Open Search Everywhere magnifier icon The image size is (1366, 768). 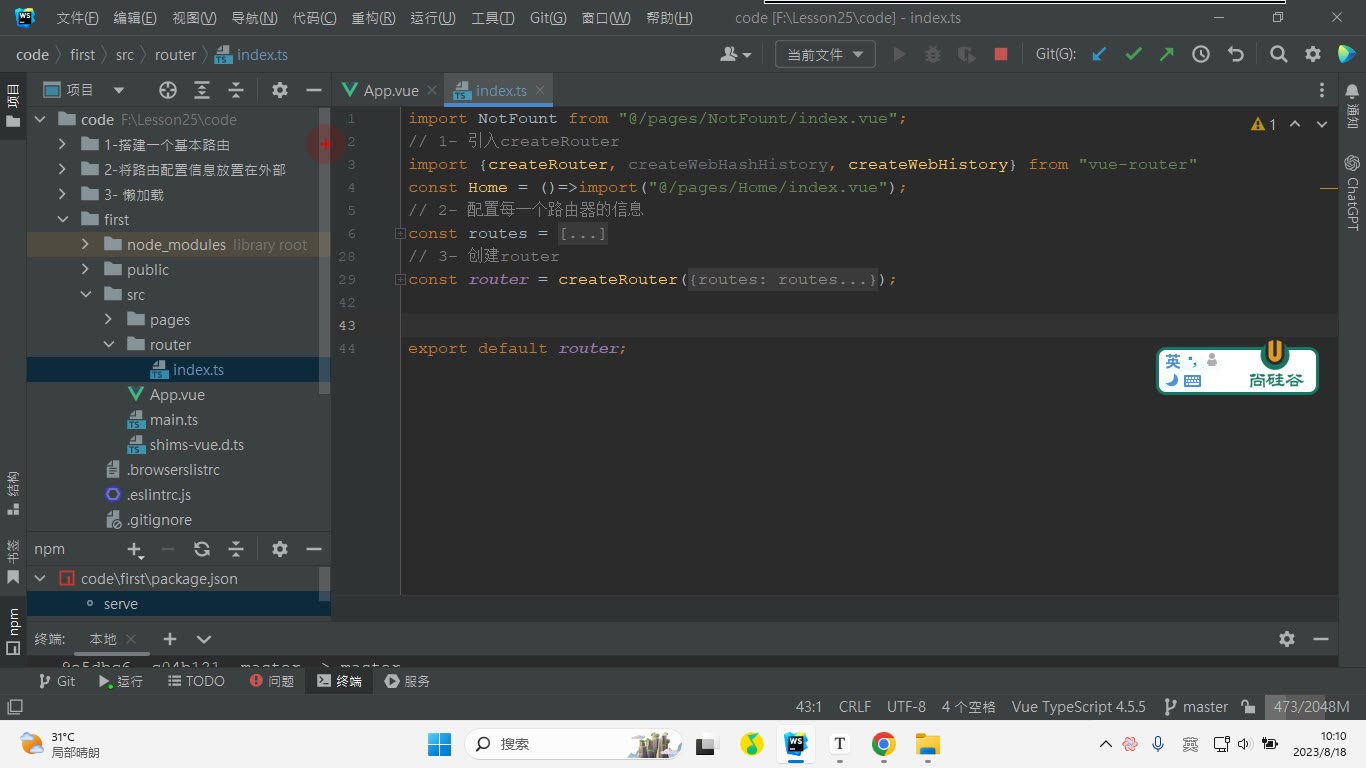coord(1279,55)
